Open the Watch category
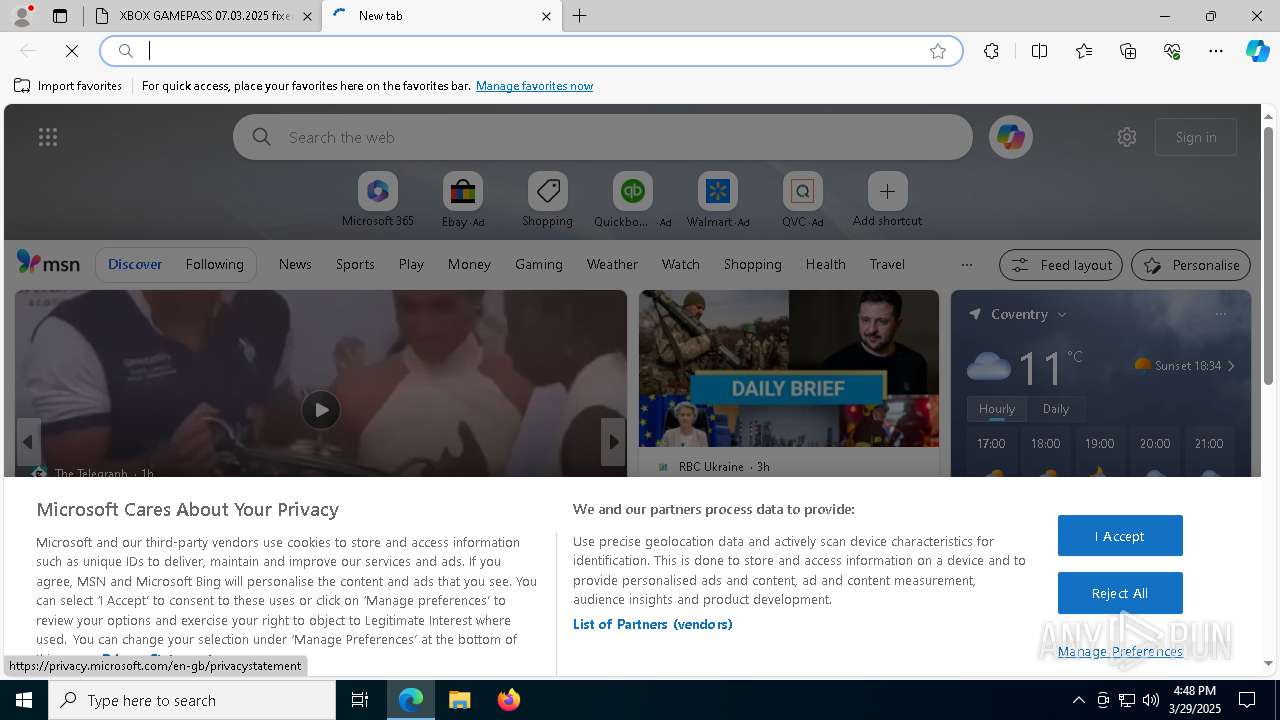 tap(681, 264)
